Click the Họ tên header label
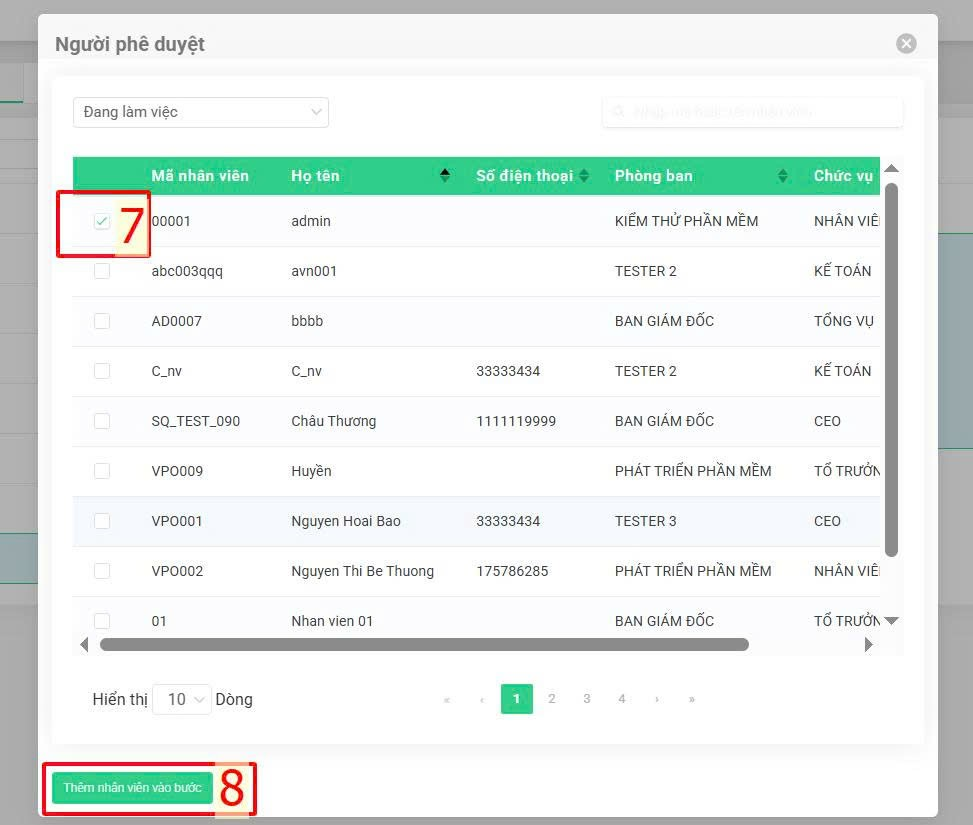The image size is (973, 825). 315,176
